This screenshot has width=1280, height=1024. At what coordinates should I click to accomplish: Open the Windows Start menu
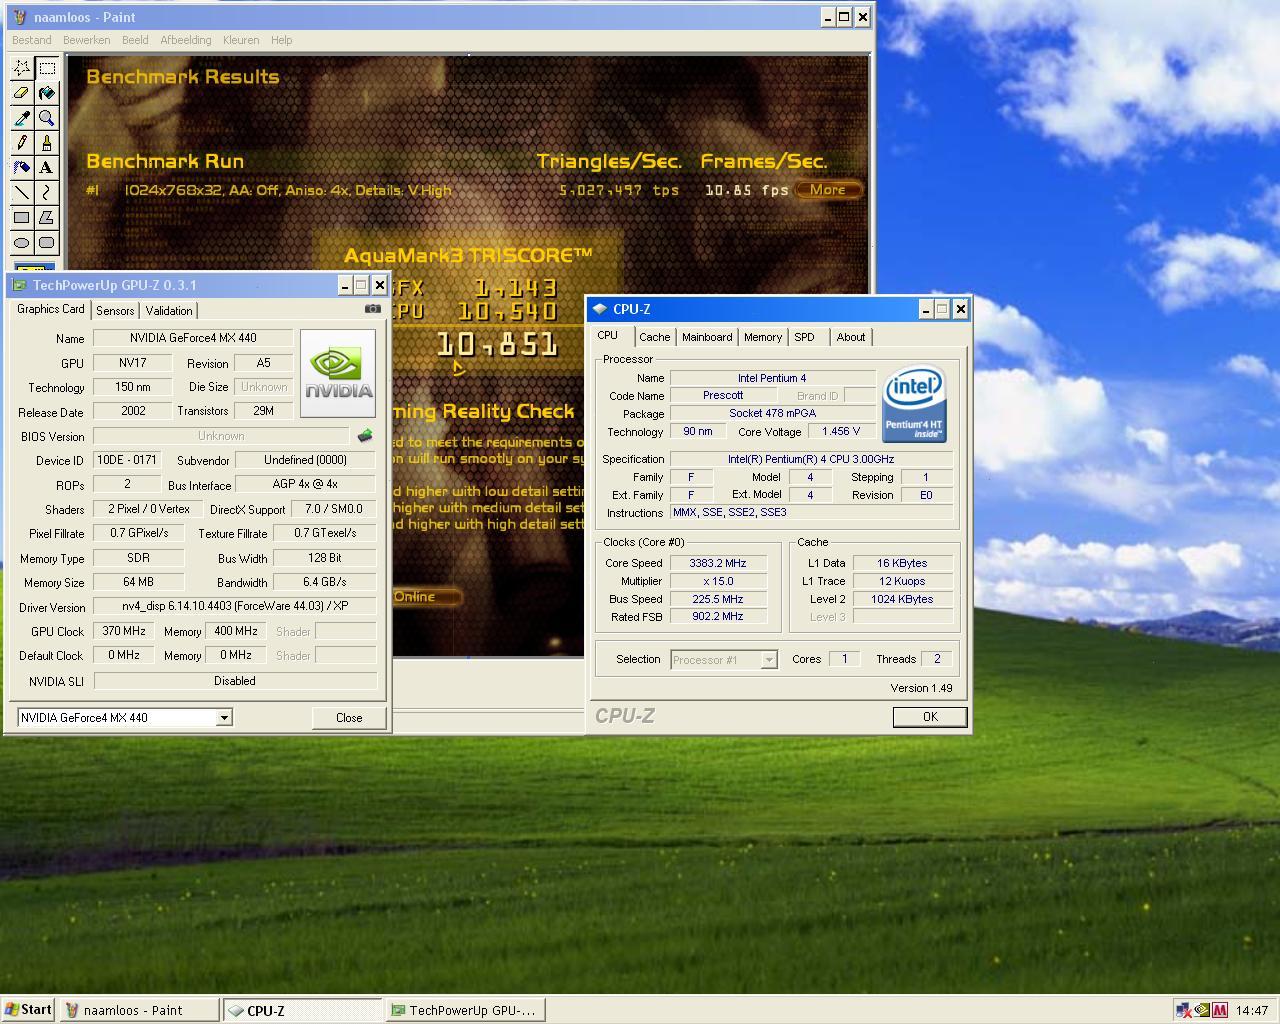pyautogui.click(x=28, y=1010)
